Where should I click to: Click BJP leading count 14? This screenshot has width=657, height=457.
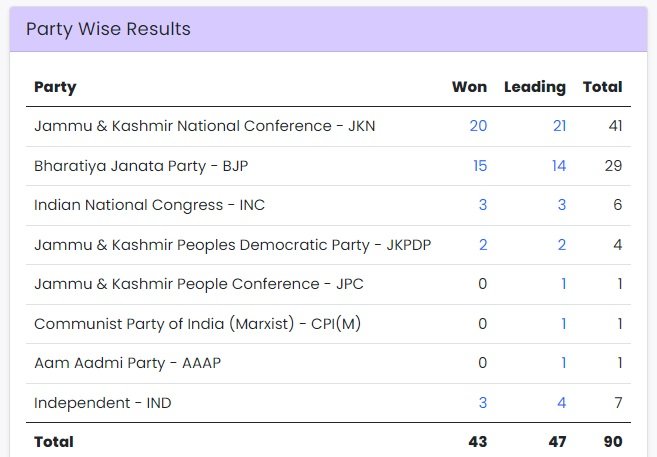[x=559, y=165]
